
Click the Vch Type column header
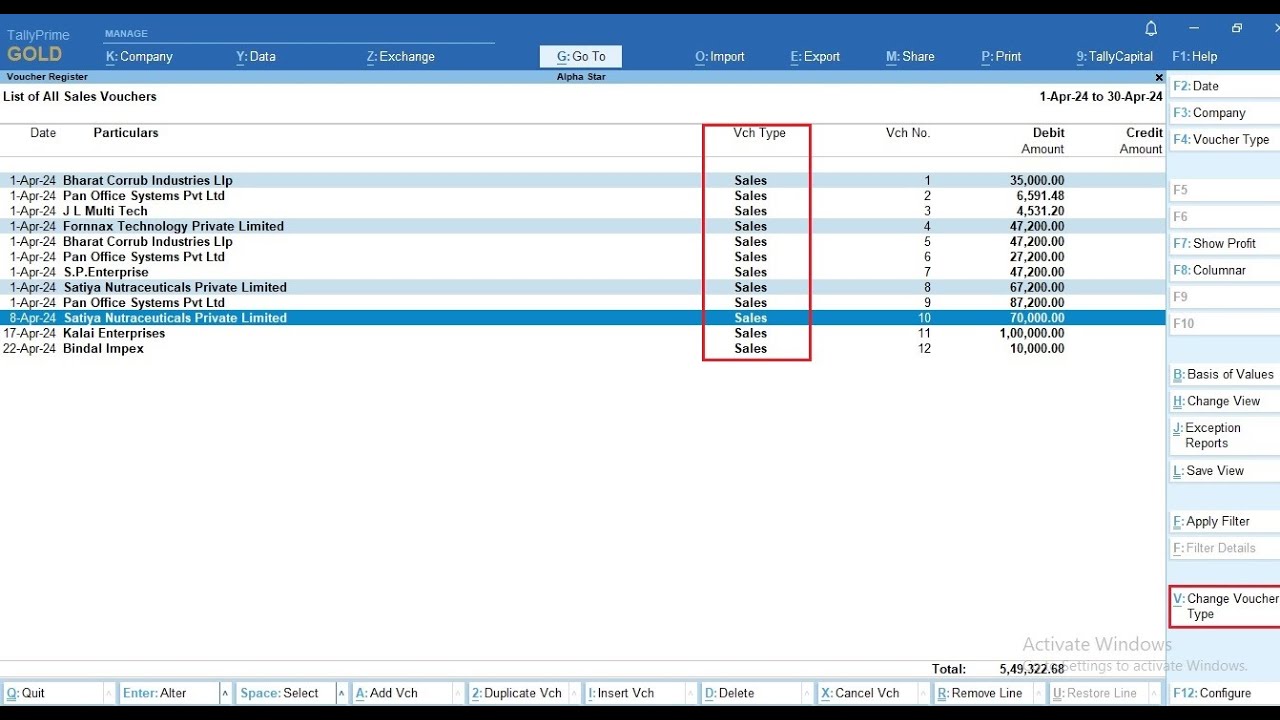coord(760,133)
